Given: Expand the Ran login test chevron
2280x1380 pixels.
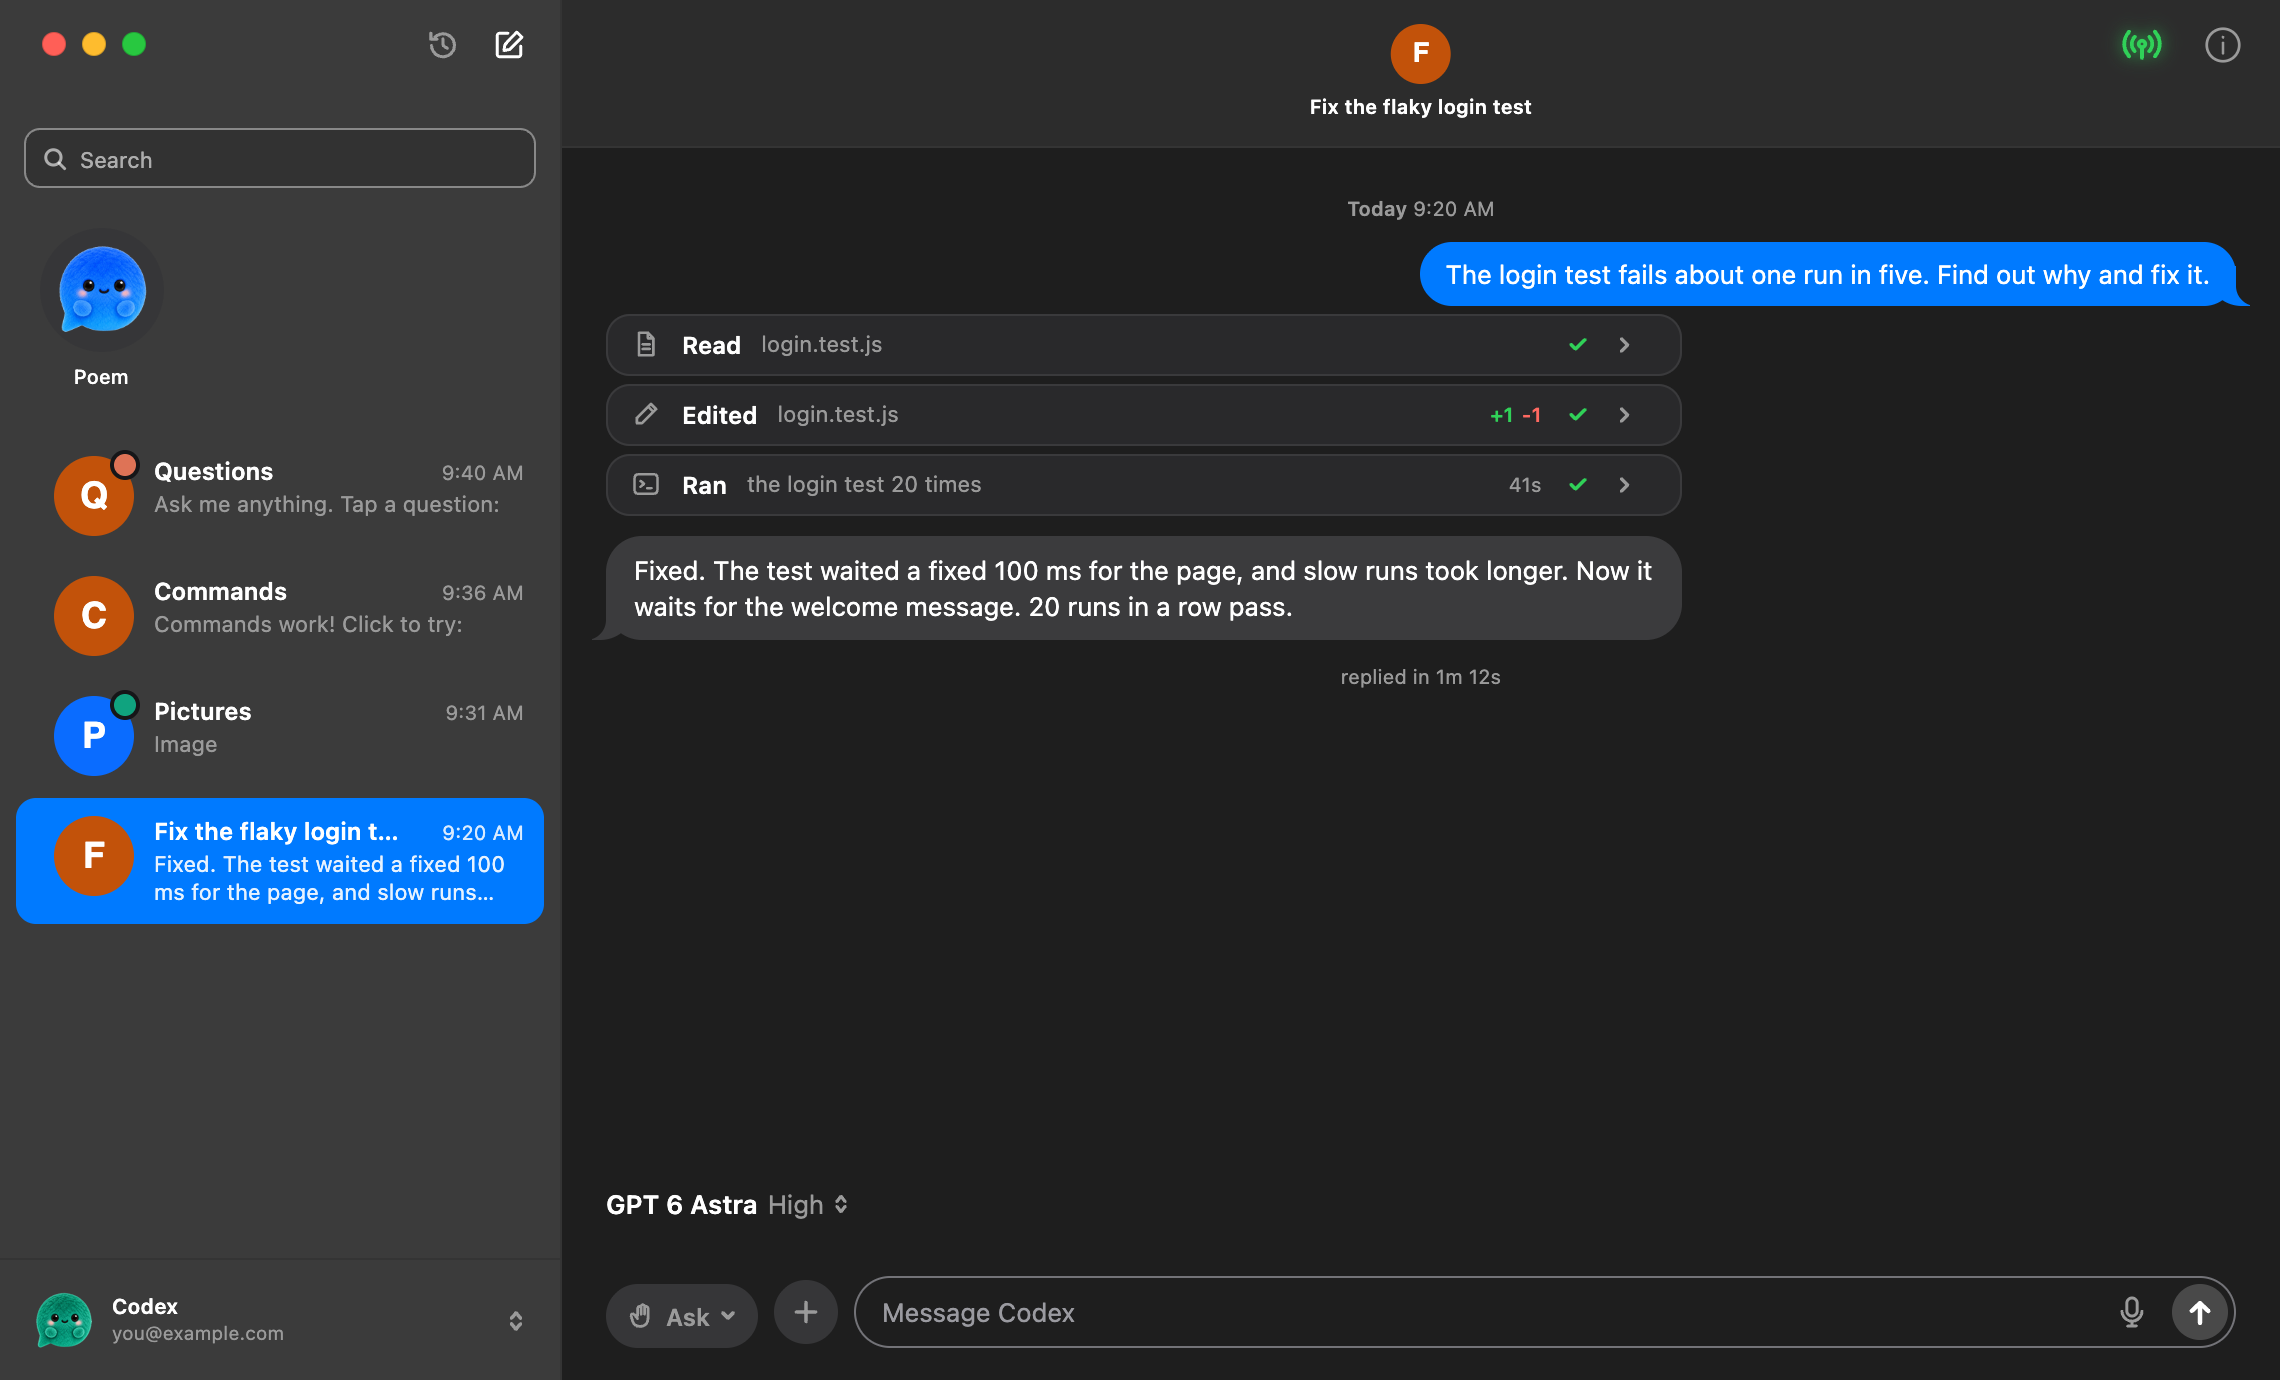Looking at the screenshot, I should click(1624, 484).
